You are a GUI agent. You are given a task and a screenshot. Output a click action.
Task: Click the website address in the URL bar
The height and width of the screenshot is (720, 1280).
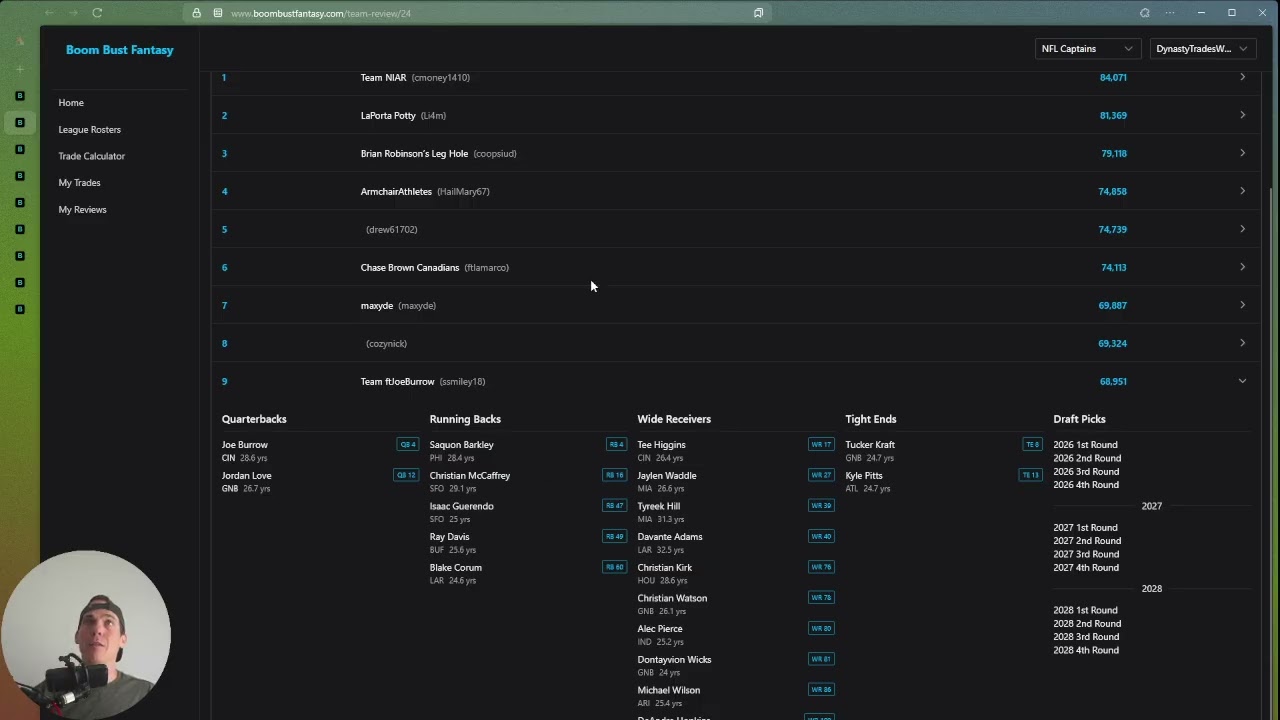321,13
